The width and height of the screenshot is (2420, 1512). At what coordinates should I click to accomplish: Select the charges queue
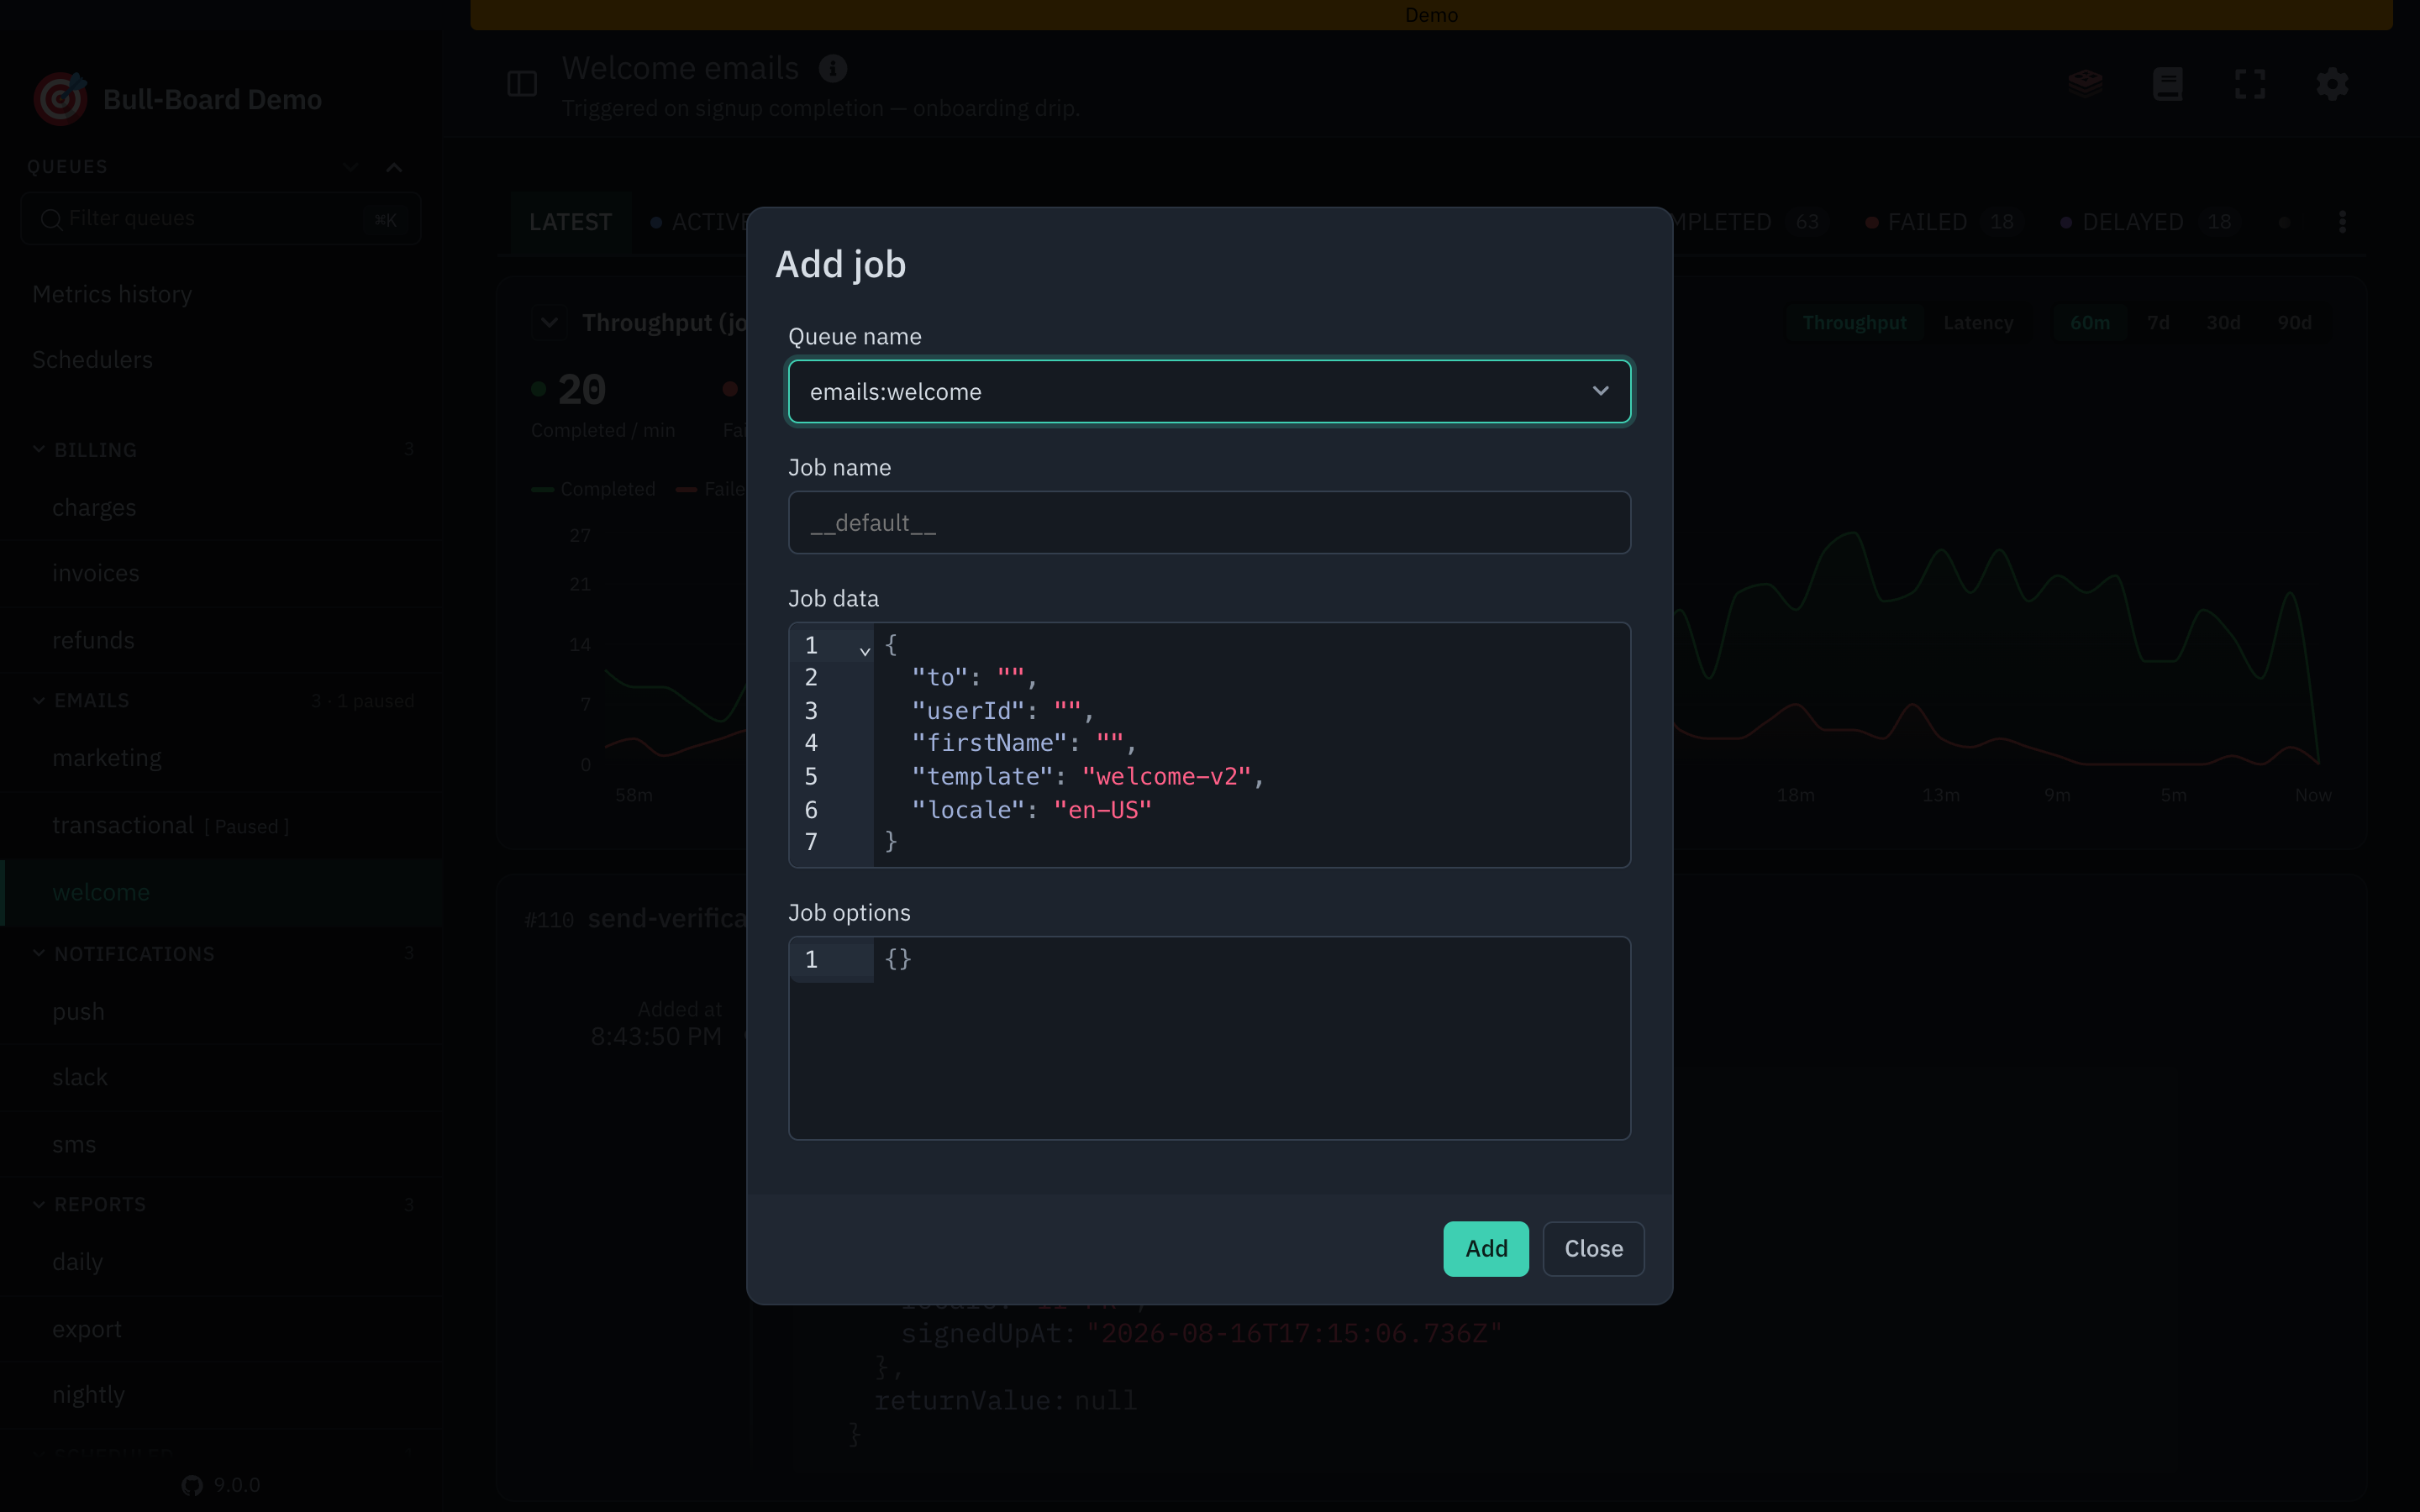220,508
